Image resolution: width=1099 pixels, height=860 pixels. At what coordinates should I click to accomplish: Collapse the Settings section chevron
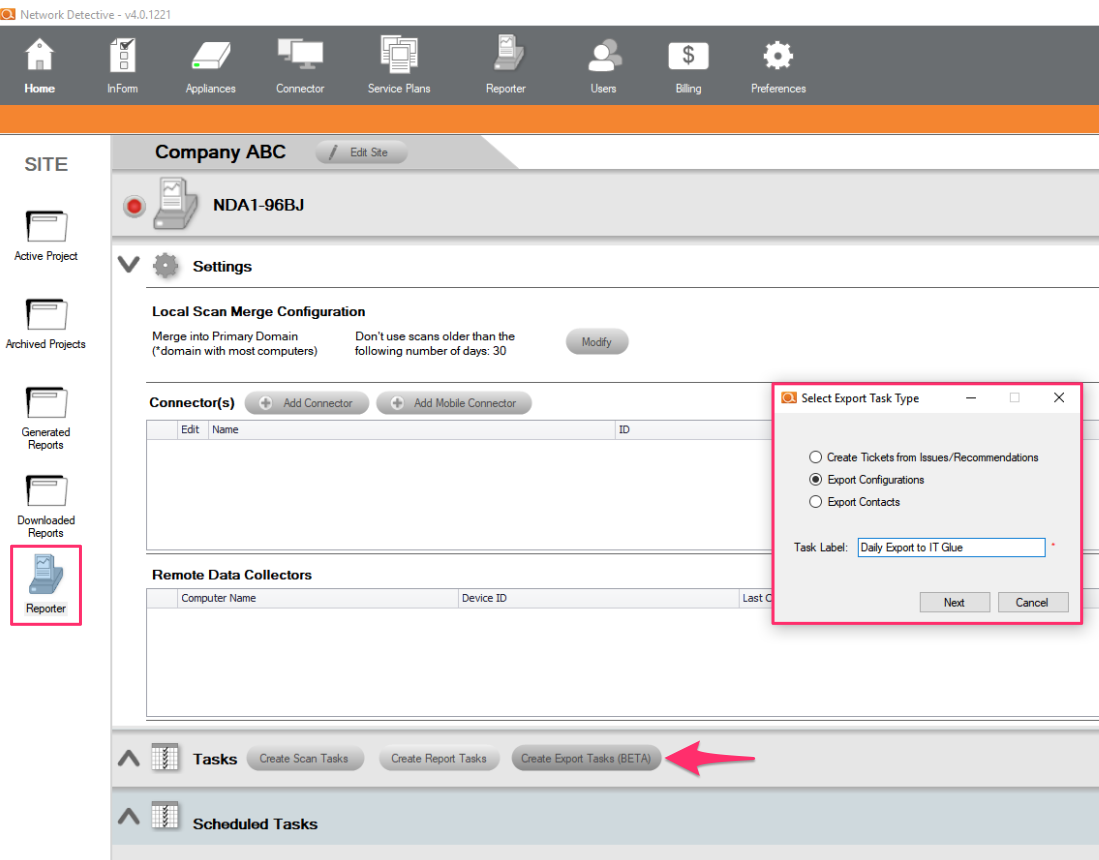click(x=128, y=266)
